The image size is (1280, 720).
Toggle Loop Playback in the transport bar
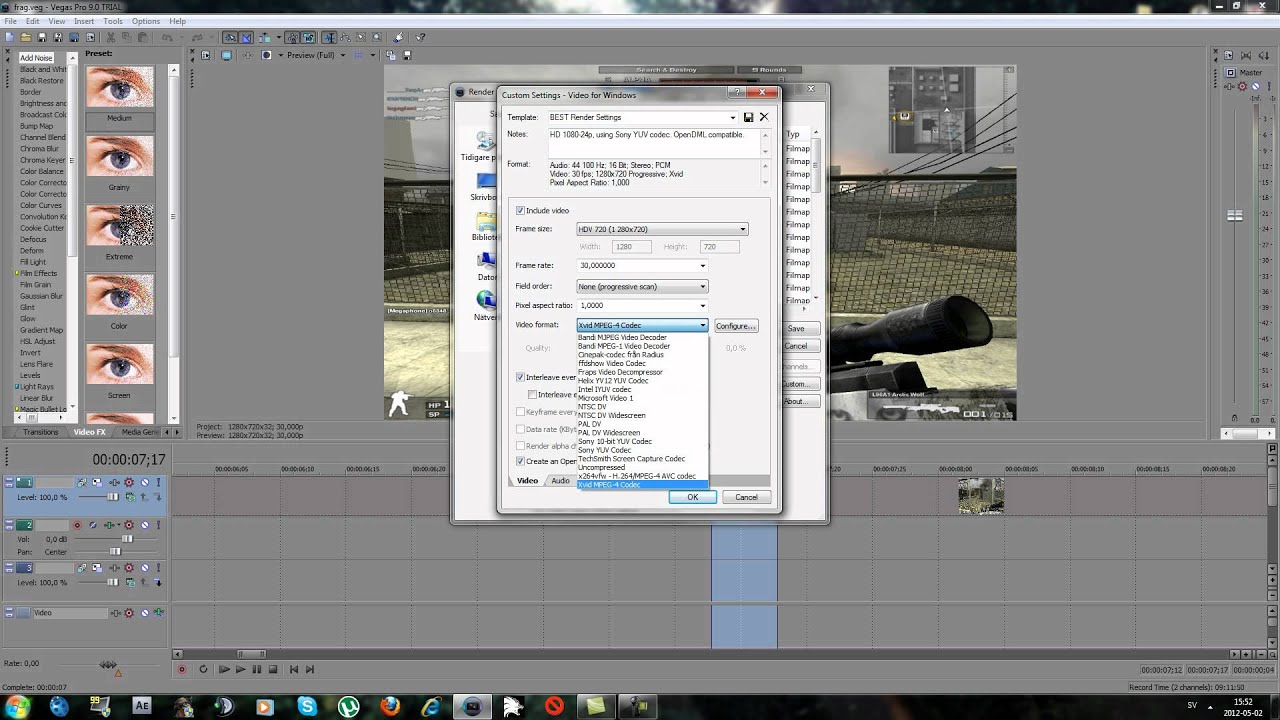tap(203, 669)
